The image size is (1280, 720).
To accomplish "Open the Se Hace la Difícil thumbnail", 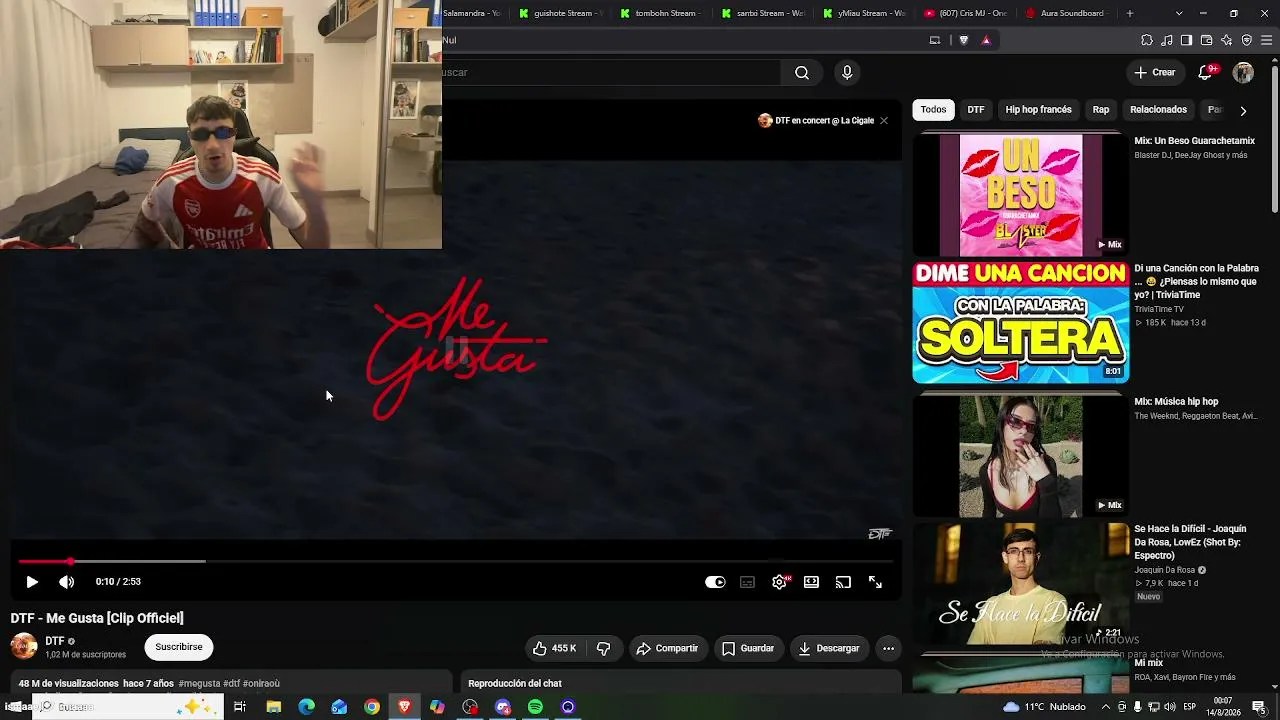I will click(1021, 584).
